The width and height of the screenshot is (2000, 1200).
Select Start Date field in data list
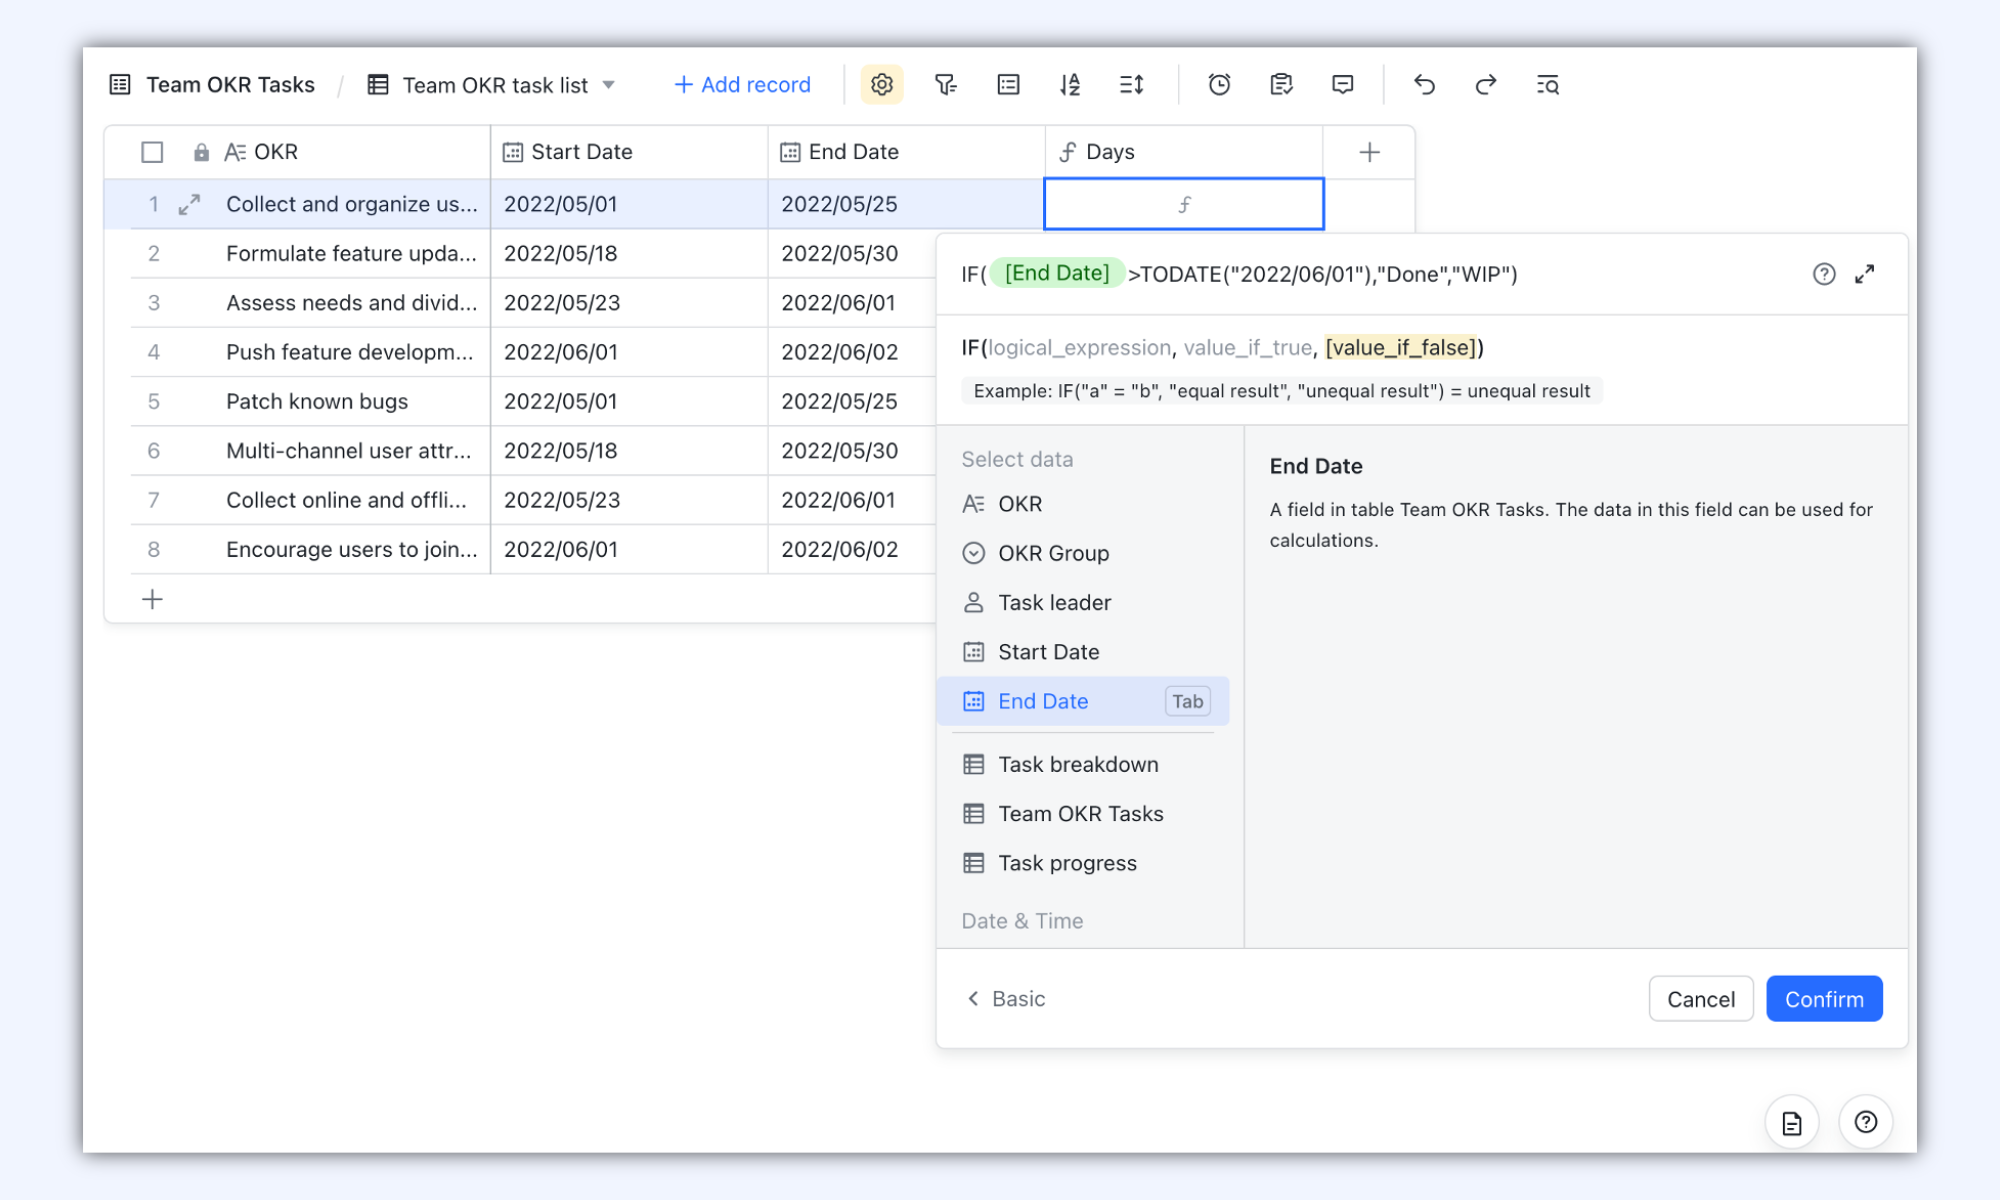point(1083,652)
